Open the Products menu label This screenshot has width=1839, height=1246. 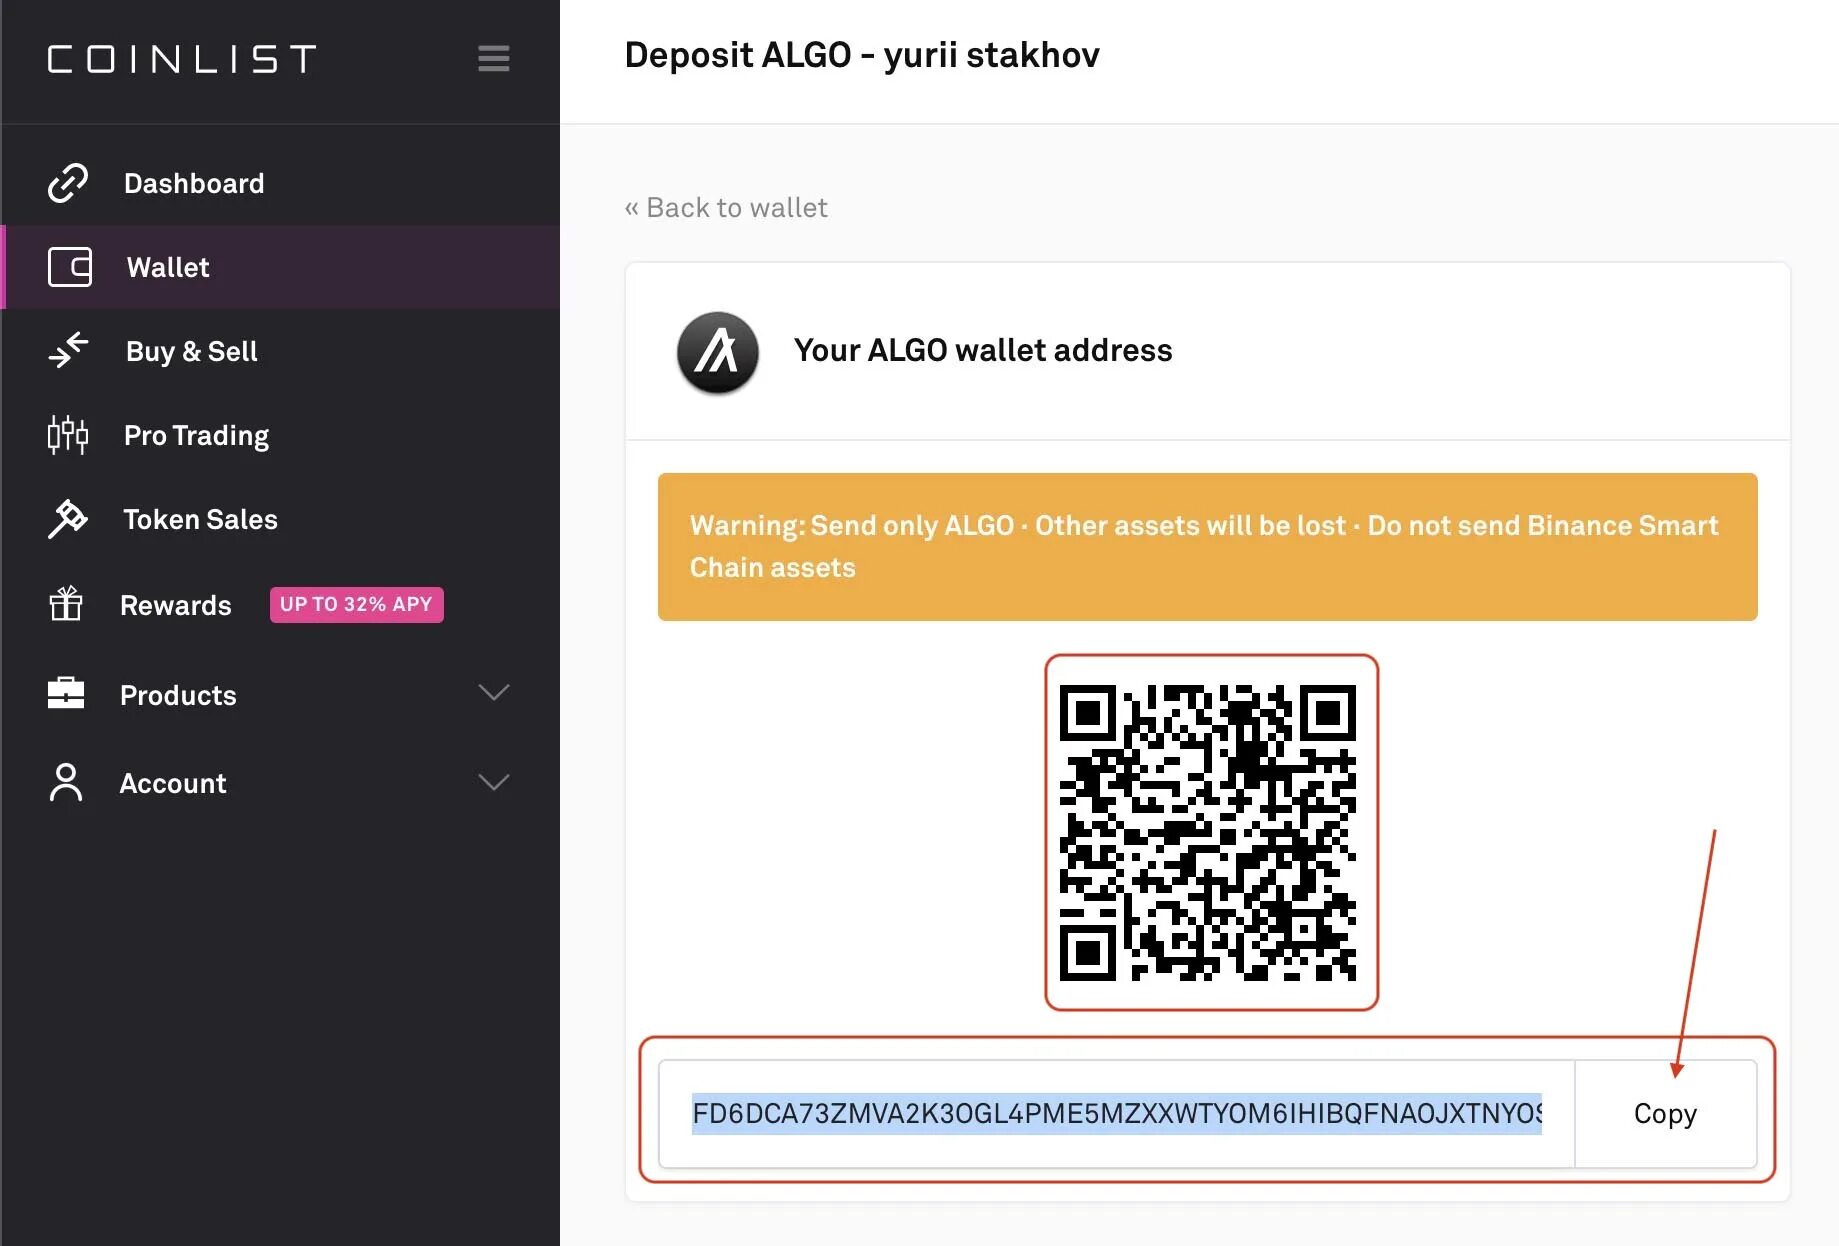[x=178, y=695]
